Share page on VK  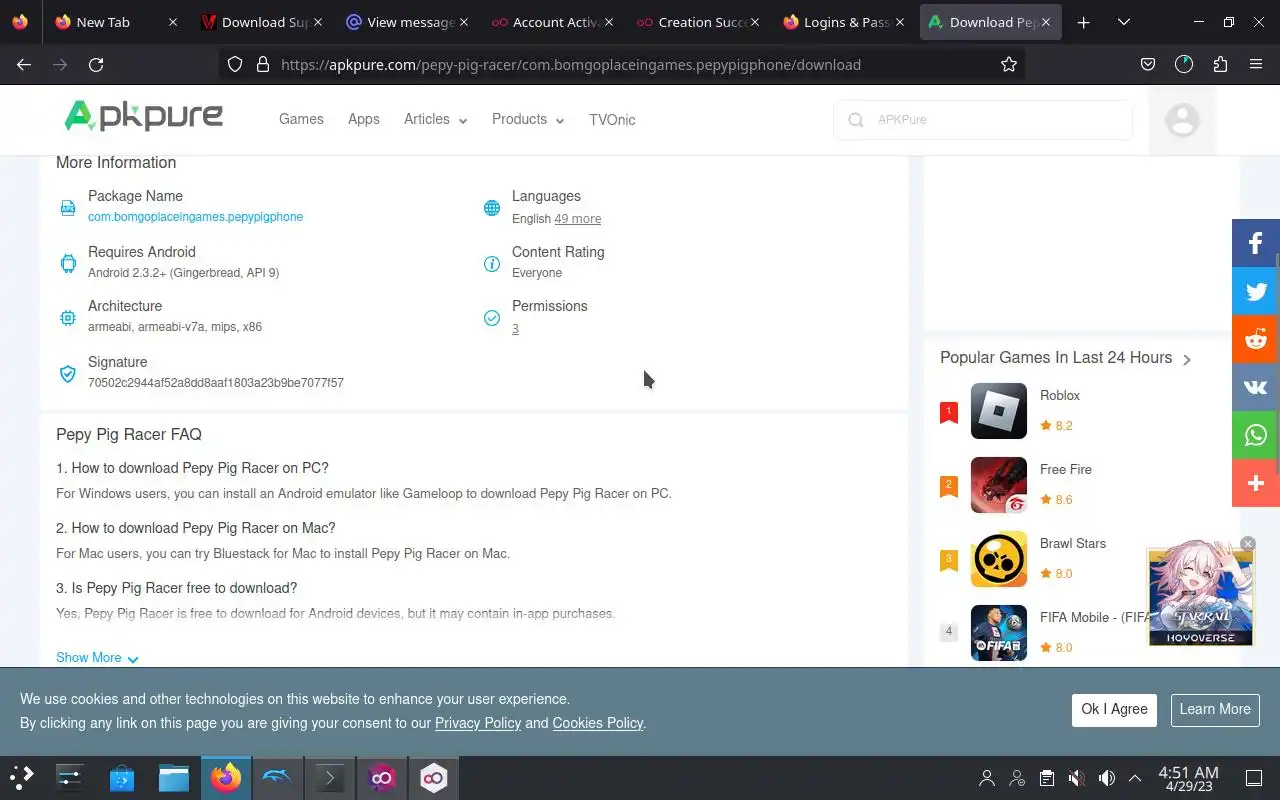pyautogui.click(x=1256, y=387)
